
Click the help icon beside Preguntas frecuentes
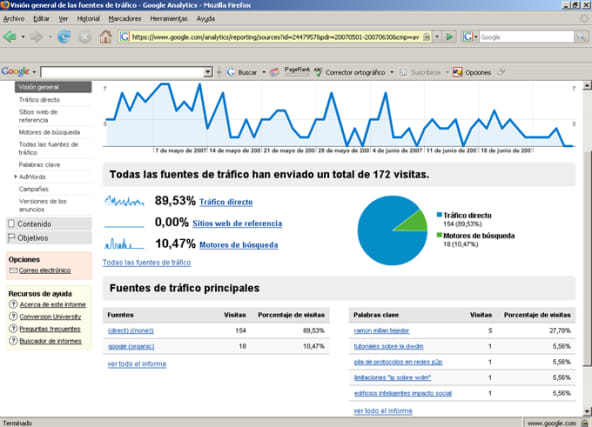[x=13, y=328]
